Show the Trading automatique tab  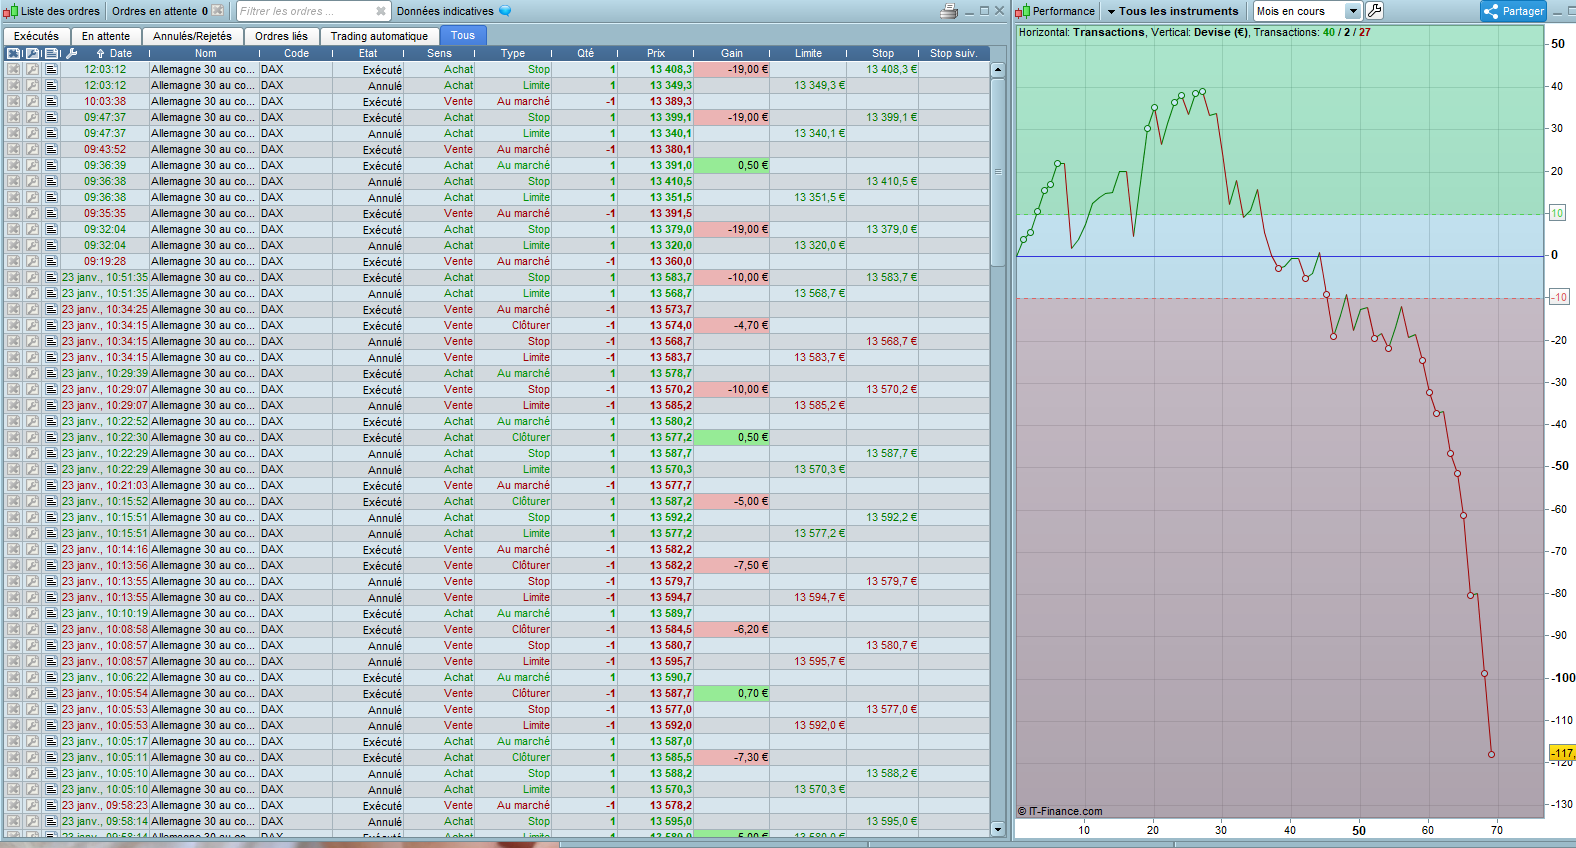tap(379, 36)
